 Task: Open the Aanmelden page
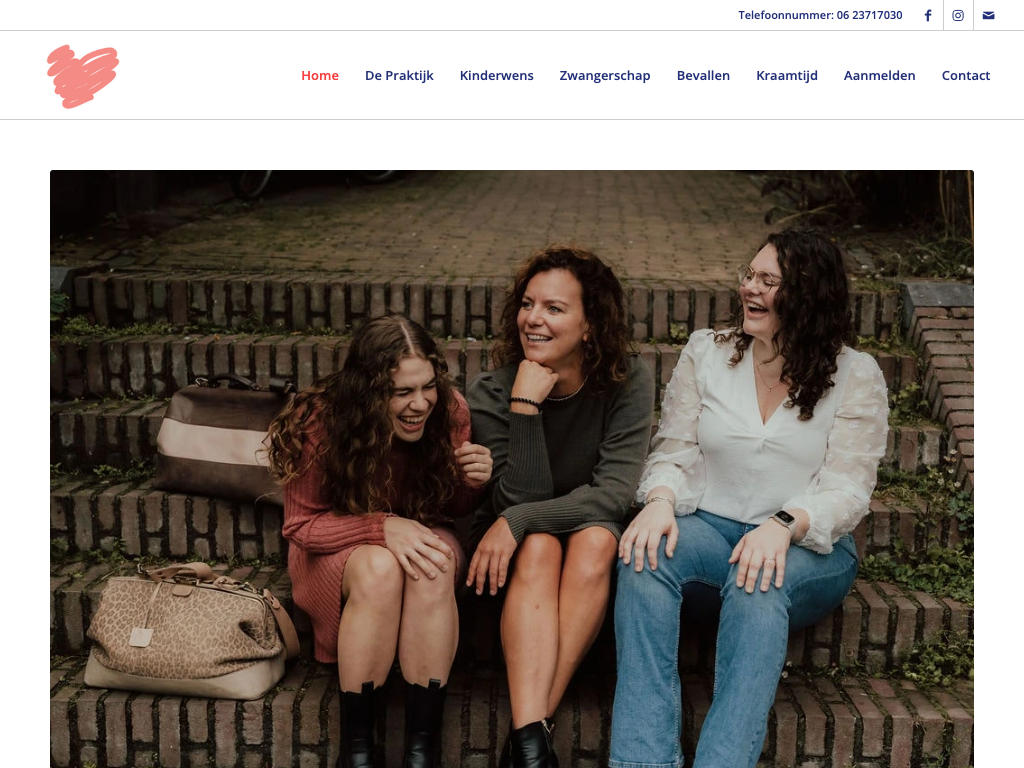[x=880, y=75]
